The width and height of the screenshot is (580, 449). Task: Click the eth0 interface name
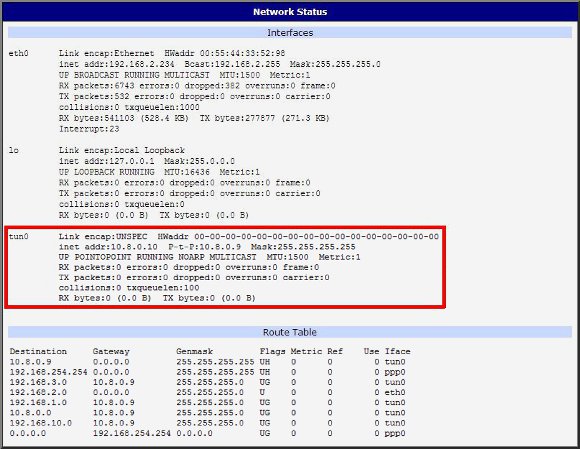click(18, 54)
